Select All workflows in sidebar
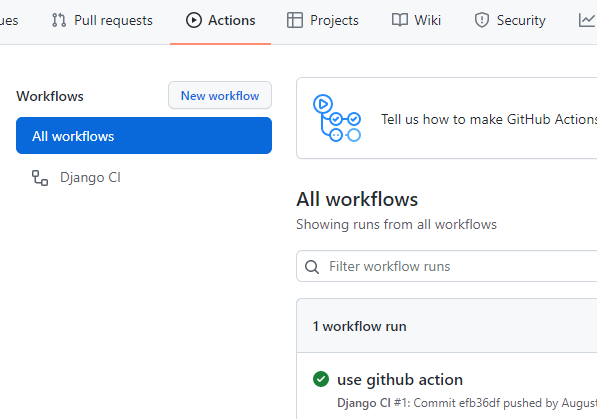Viewport: 597px width, 419px height. coord(144,136)
